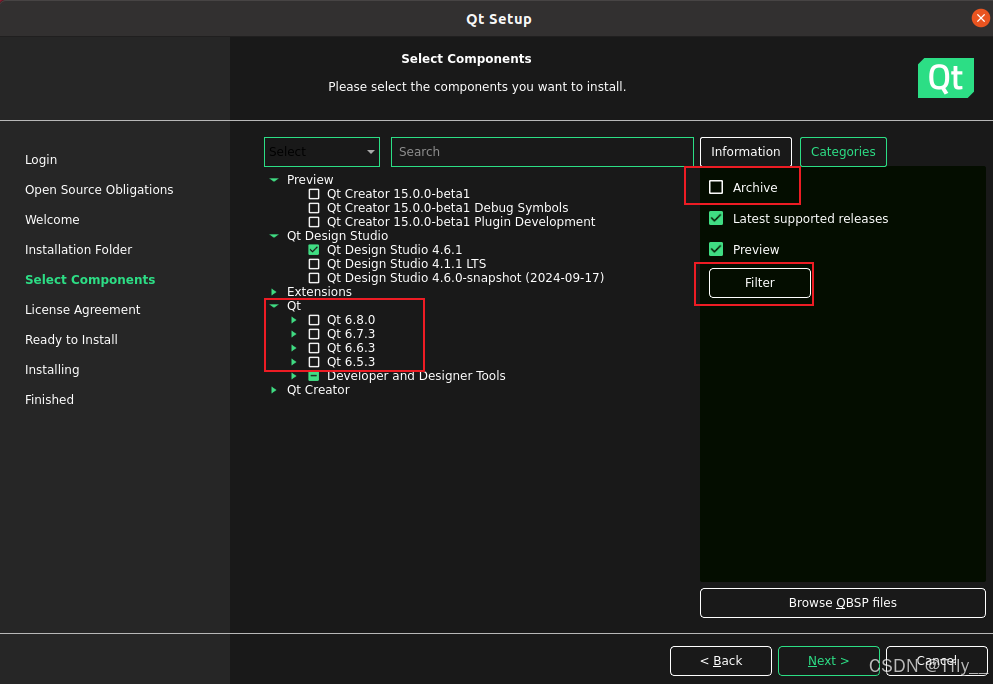Apply the Filter button
This screenshot has height=684, width=993.
[759, 282]
